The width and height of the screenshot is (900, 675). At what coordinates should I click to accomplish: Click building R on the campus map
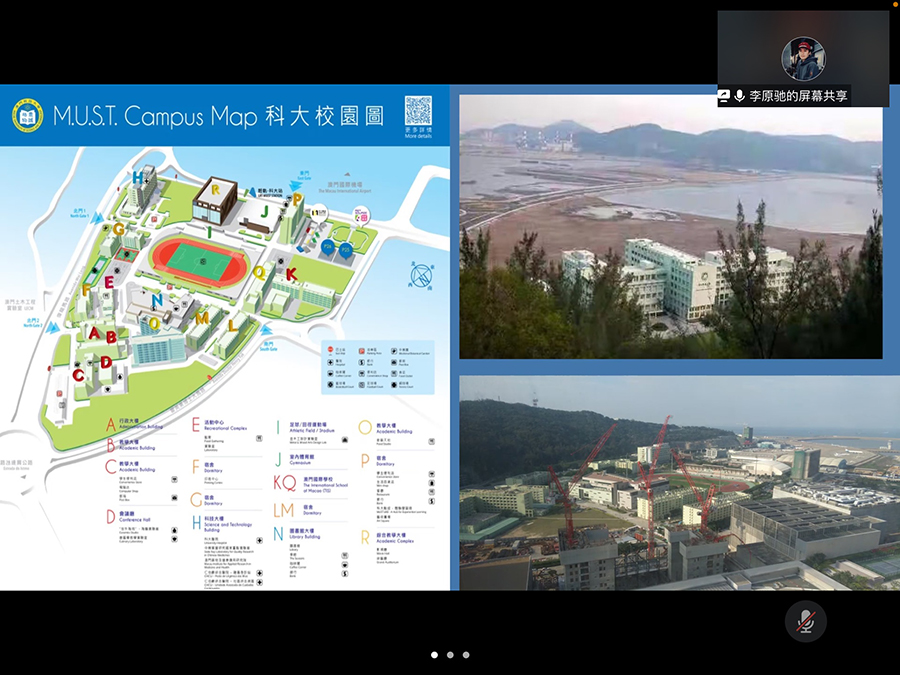point(215,199)
